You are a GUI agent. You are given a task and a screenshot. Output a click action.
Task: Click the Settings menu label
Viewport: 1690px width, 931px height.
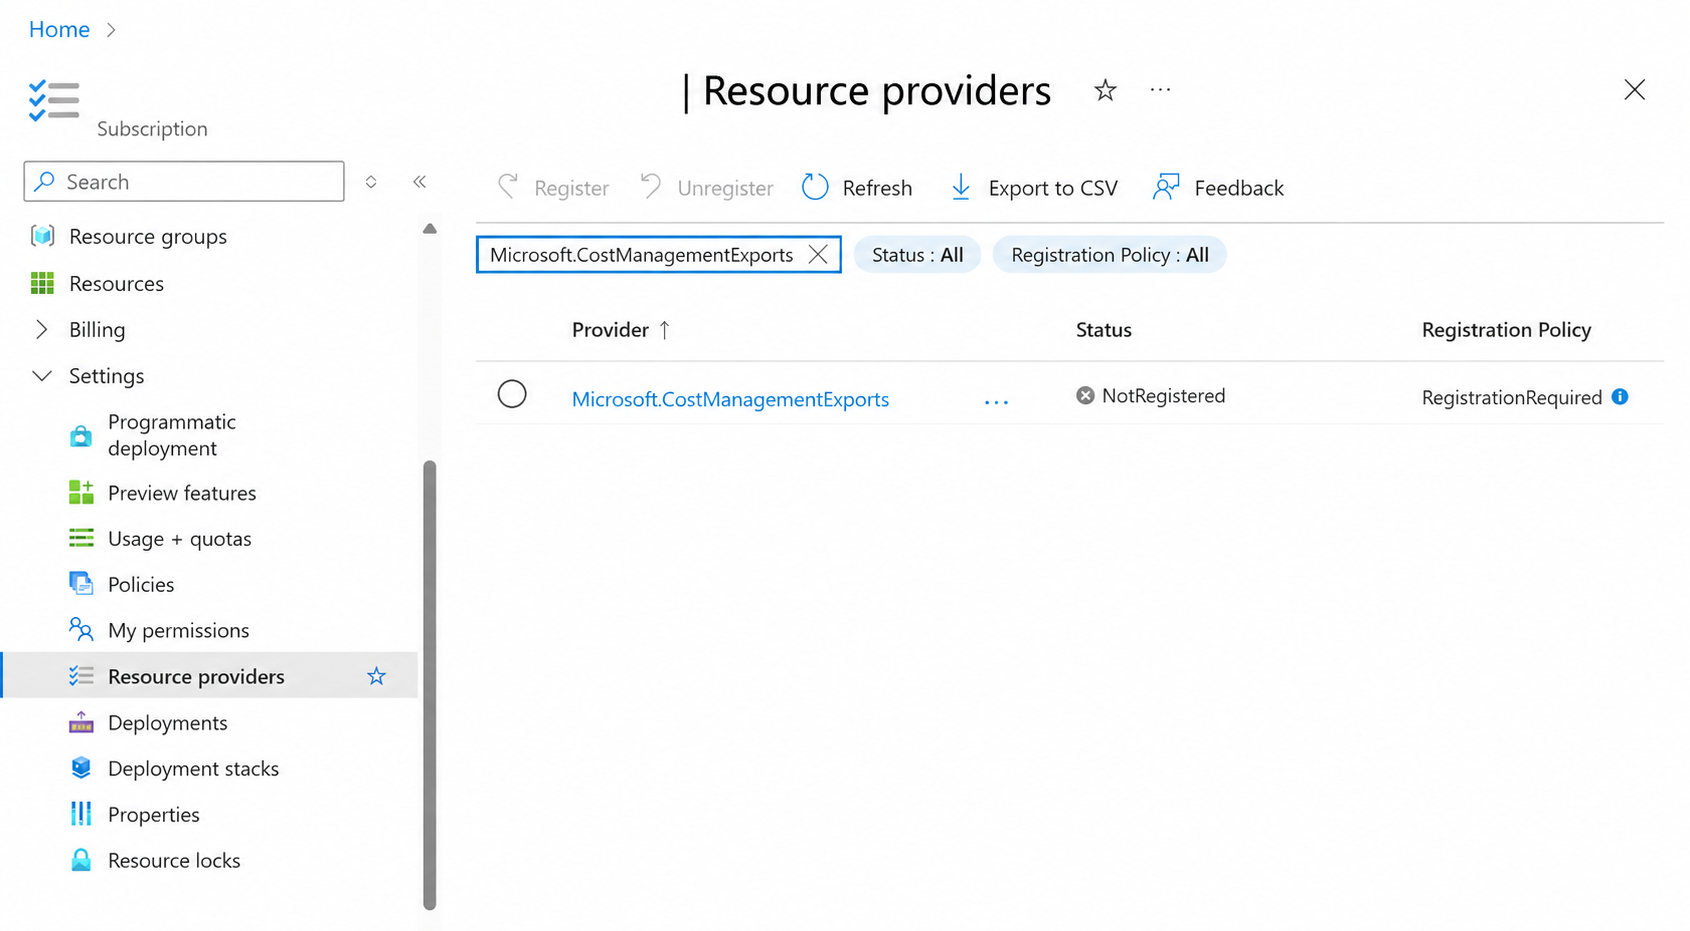106,376
